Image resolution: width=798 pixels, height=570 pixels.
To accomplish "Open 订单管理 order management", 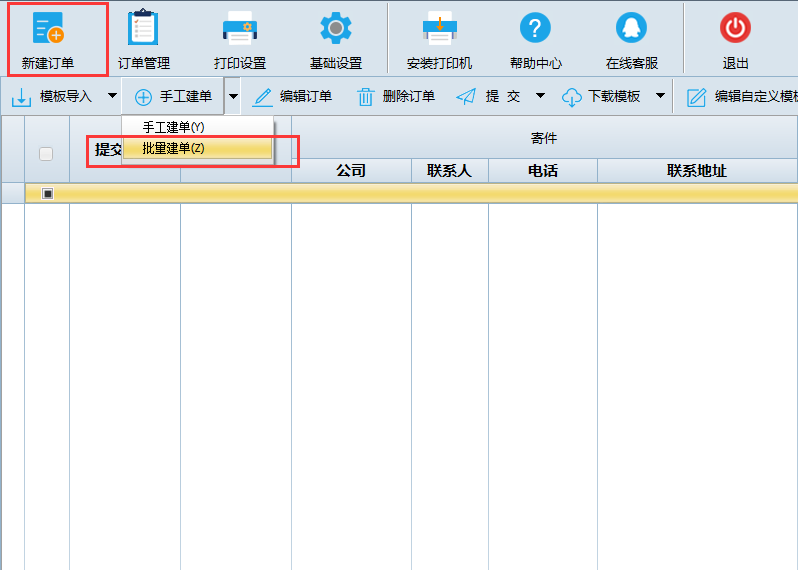I will (x=144, y=40).
